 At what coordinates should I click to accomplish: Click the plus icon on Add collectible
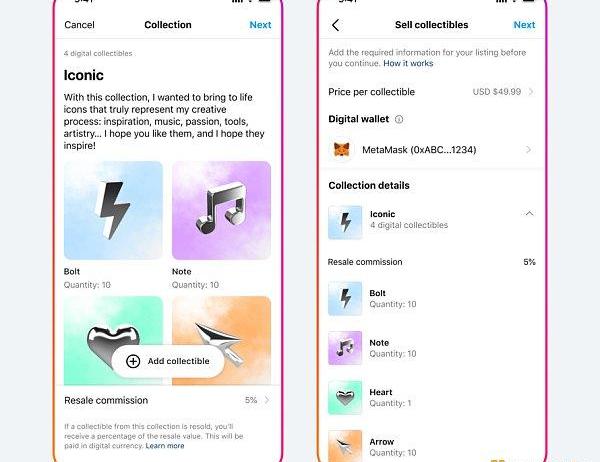tap(133, 361)
